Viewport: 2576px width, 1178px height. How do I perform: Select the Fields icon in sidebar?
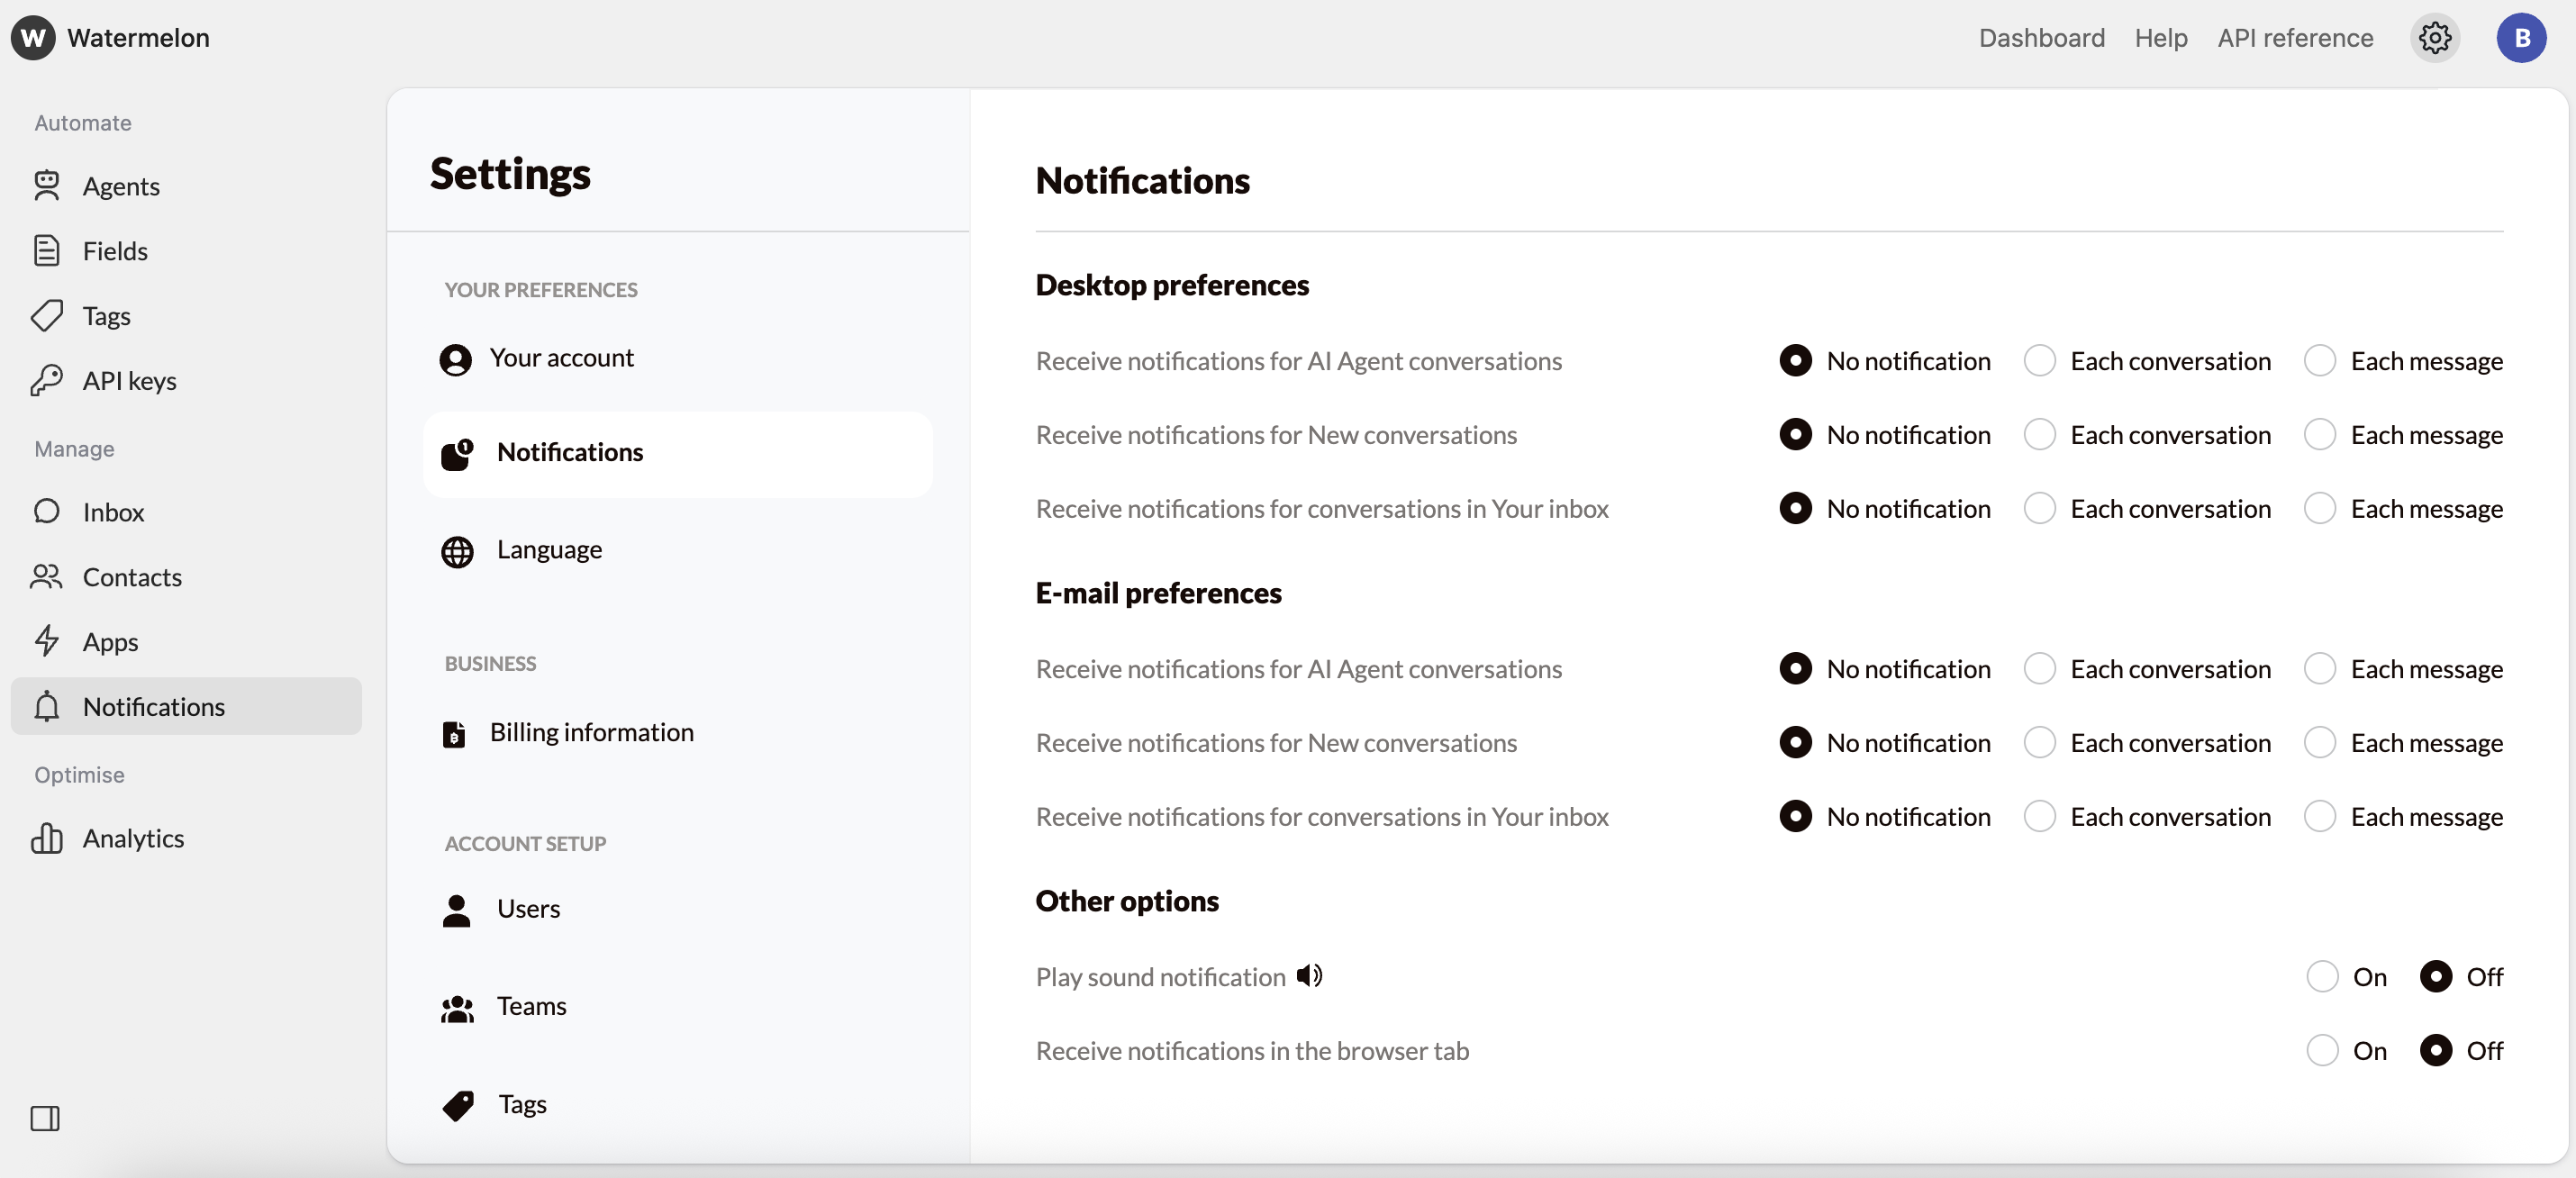pos(48,250)
